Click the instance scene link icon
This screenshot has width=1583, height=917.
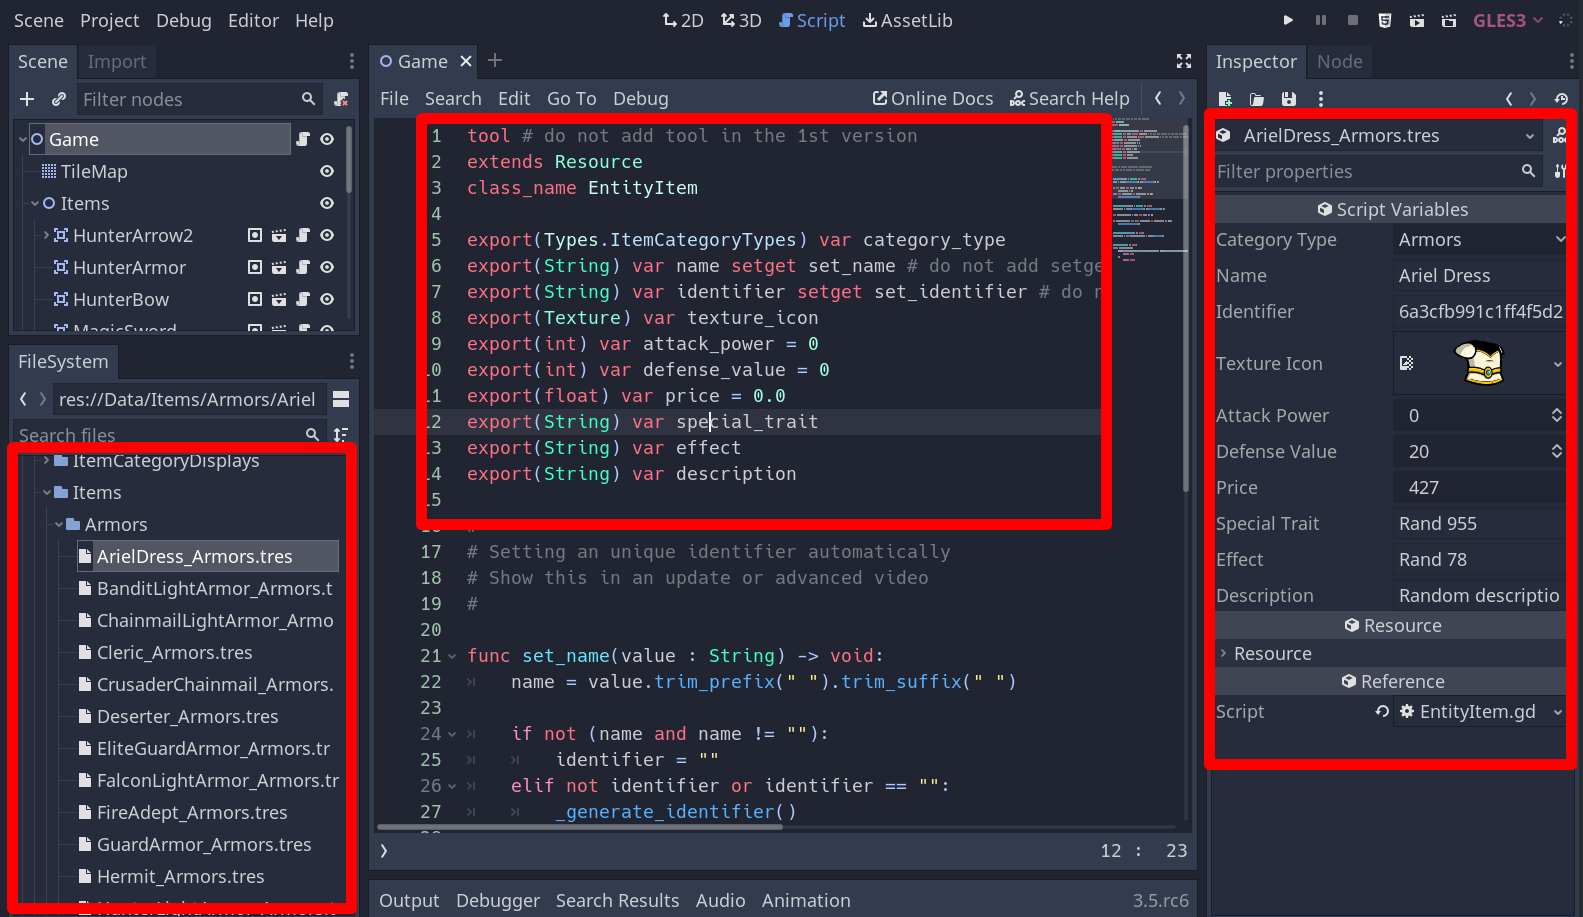point(59,99)
